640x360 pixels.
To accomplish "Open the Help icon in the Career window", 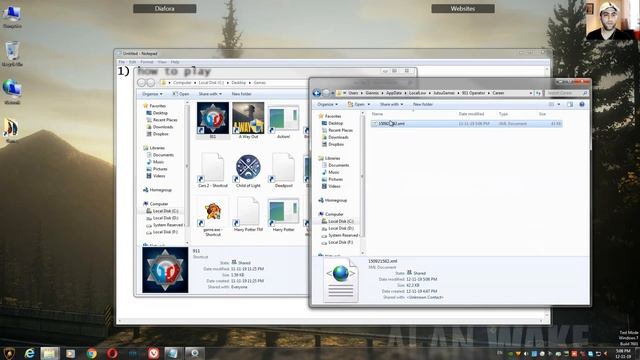I will pos(582,104).
